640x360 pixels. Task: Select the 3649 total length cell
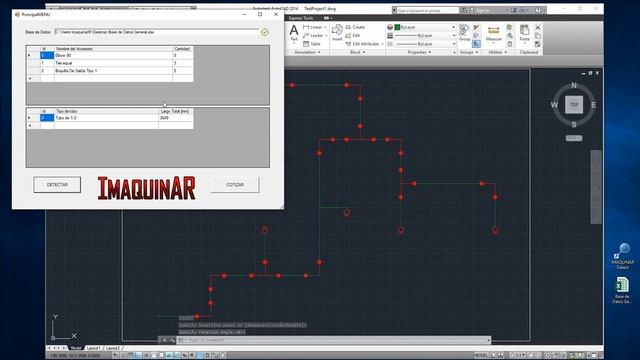[176, 118]
